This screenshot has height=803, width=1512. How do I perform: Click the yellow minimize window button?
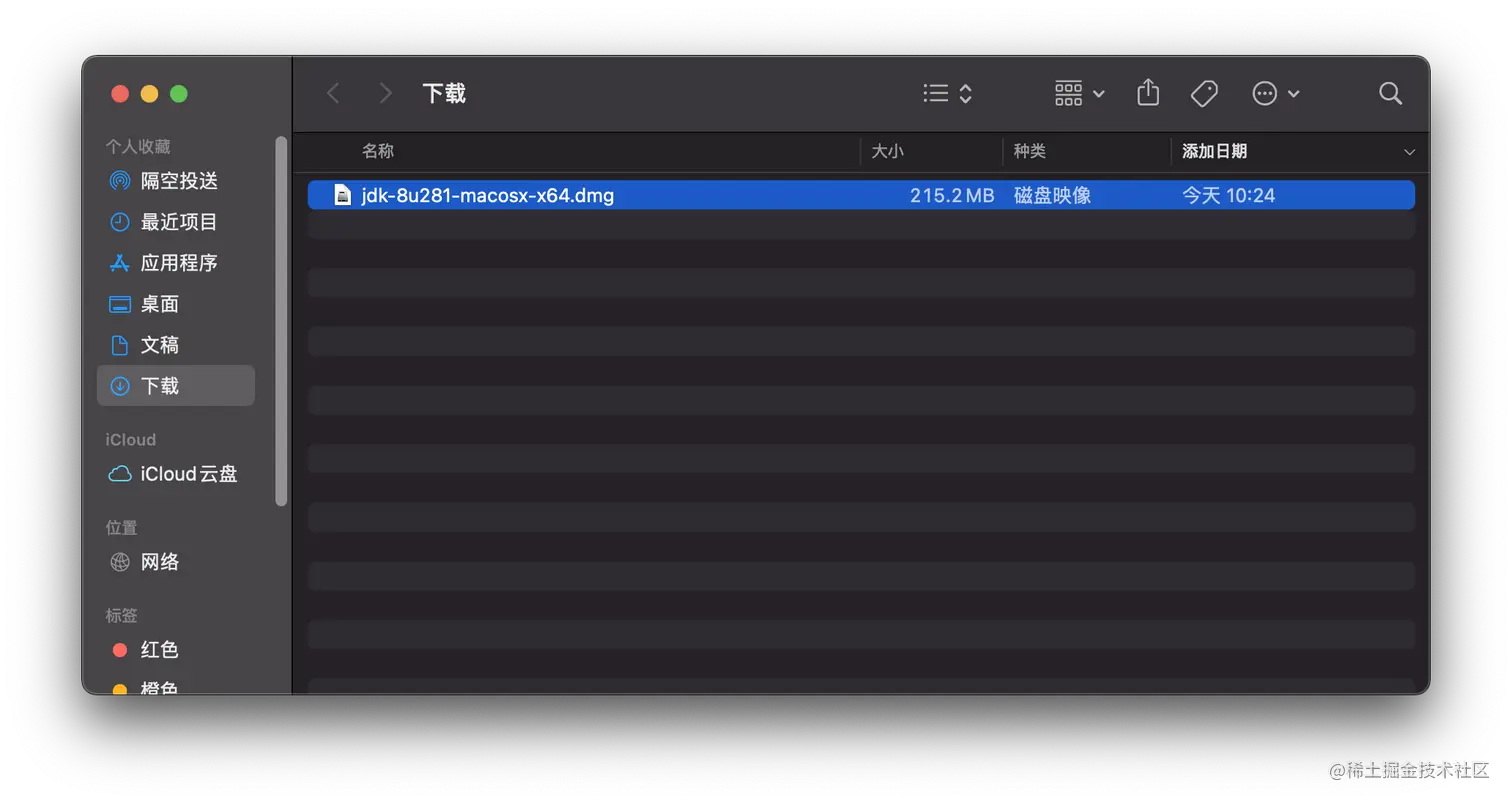149,94
